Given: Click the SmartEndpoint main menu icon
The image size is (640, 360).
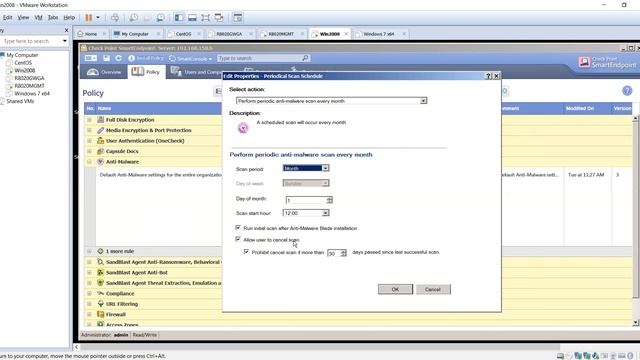Looking at the screenshot, I should coord(91,58).
